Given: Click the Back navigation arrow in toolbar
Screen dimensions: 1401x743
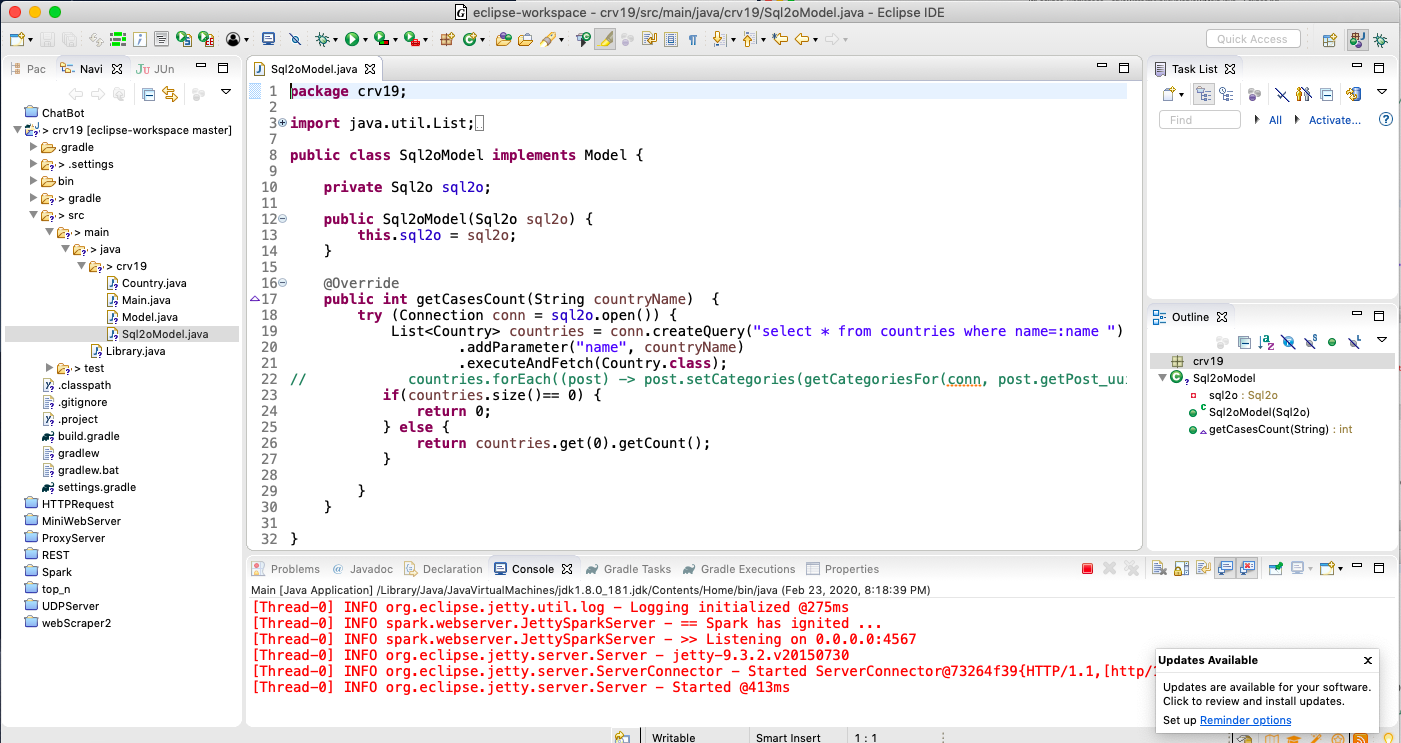Looking at the screenshot, I should [802, 39].
